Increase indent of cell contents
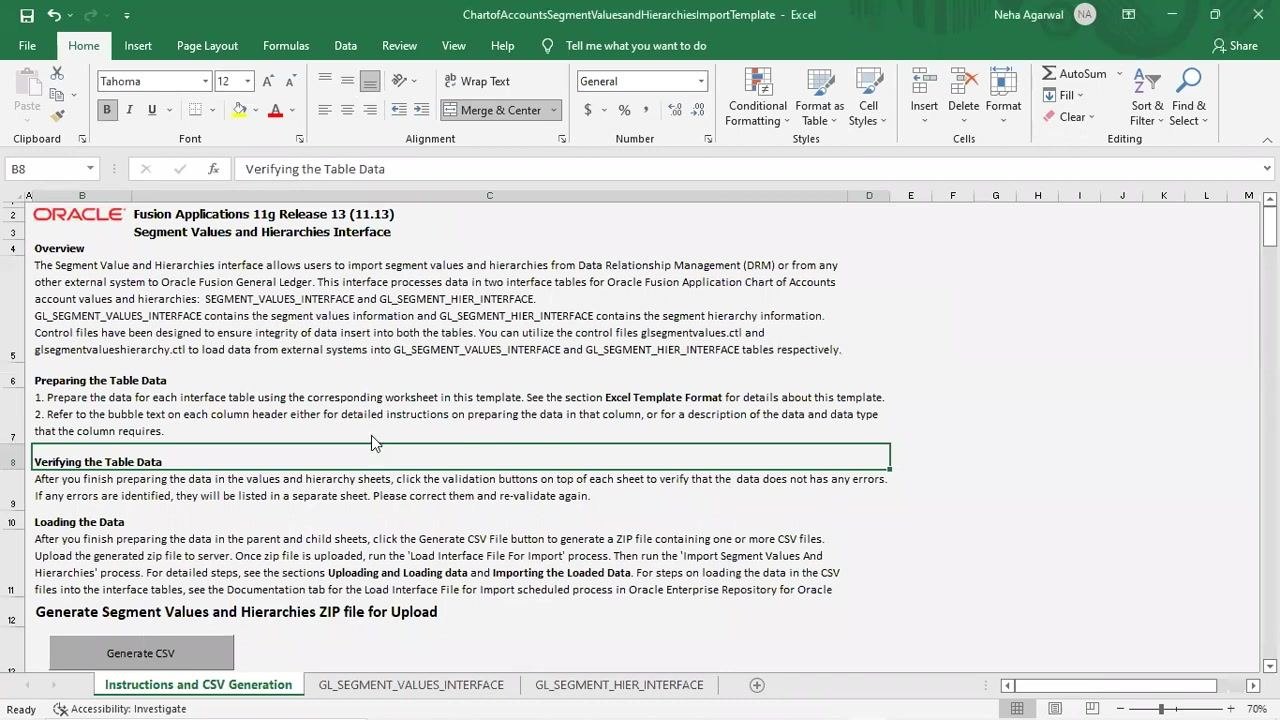The width and height of the screenshot is (1280, 720). 421,110
